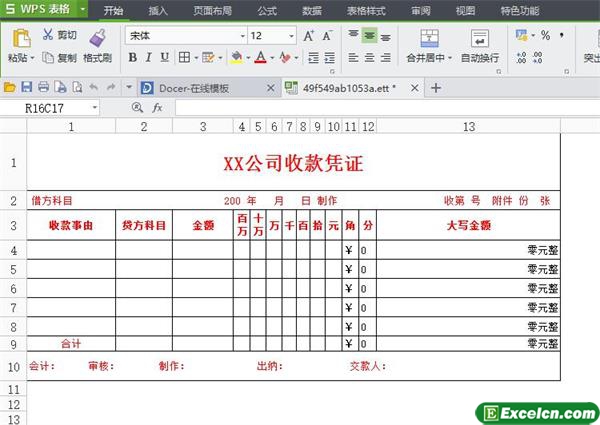Click the cell borders icon
The height and width of the screenshot is (425, 600).
click(184, 58)
